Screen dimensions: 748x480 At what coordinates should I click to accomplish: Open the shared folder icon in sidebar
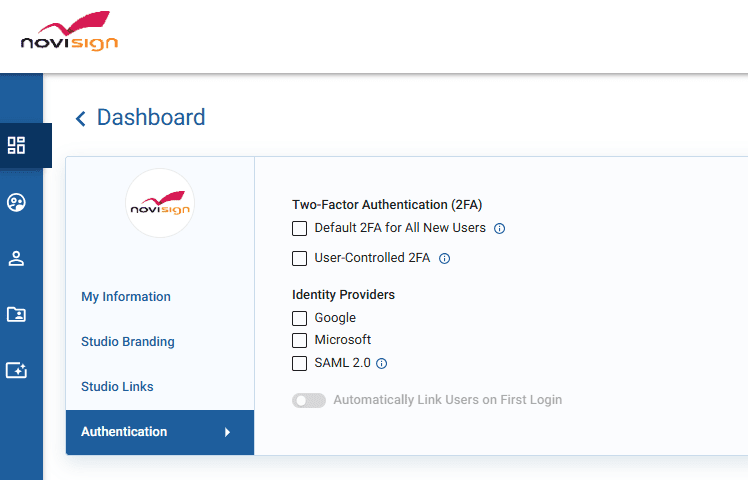(x=16, y=314)
